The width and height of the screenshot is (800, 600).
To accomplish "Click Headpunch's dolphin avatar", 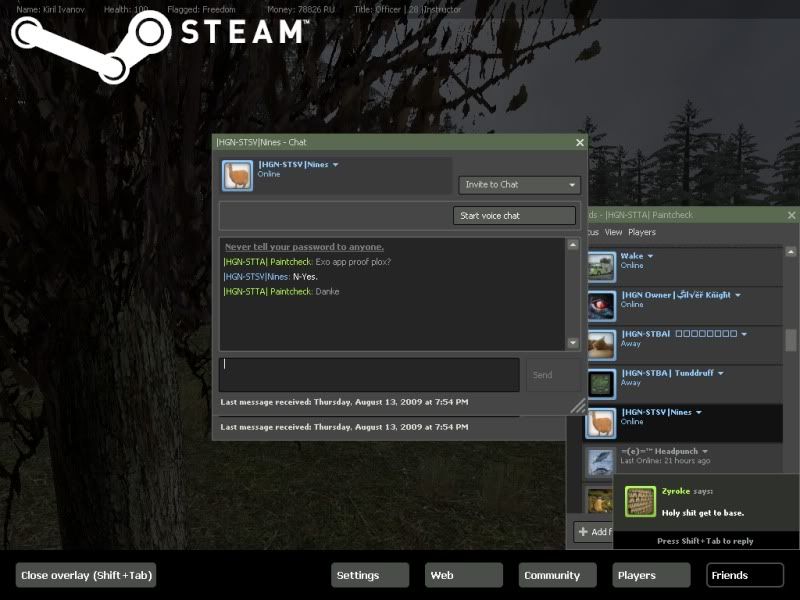I will pyautogui.click(x=599, y=462).
